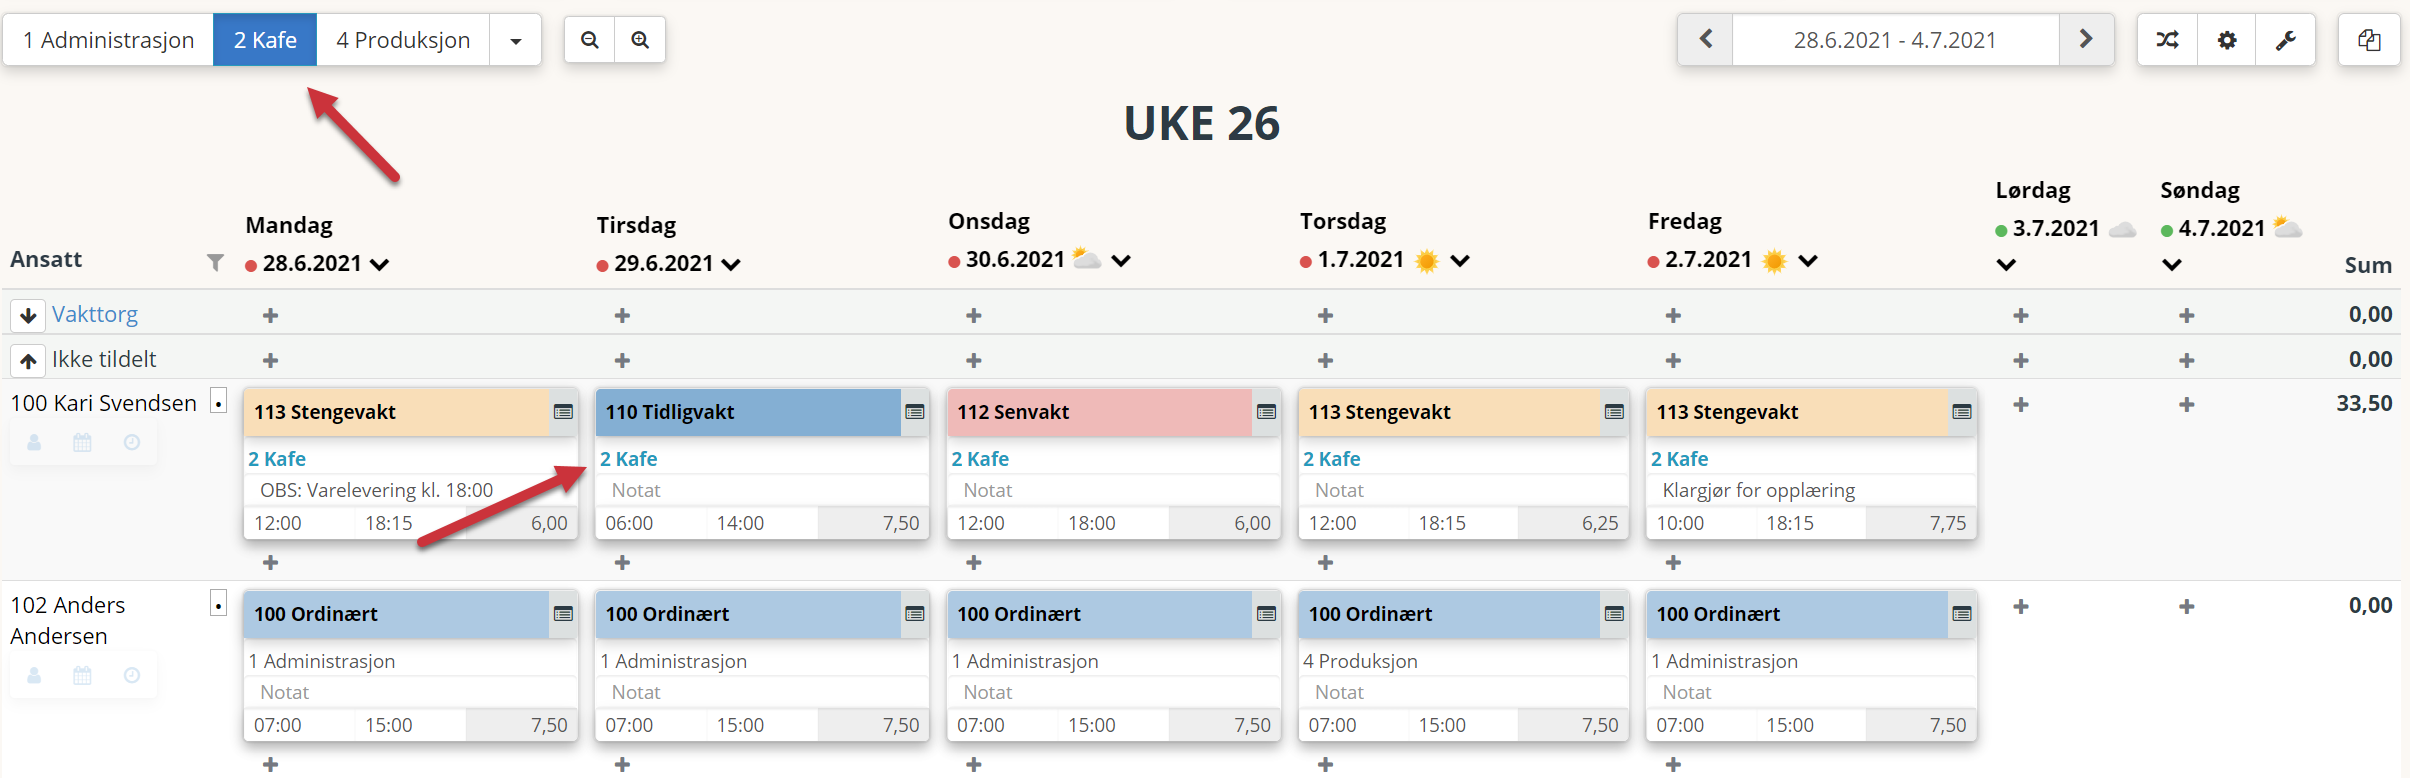Toggle the small checkbox beside Anders Andersen

tap(218, 603)
